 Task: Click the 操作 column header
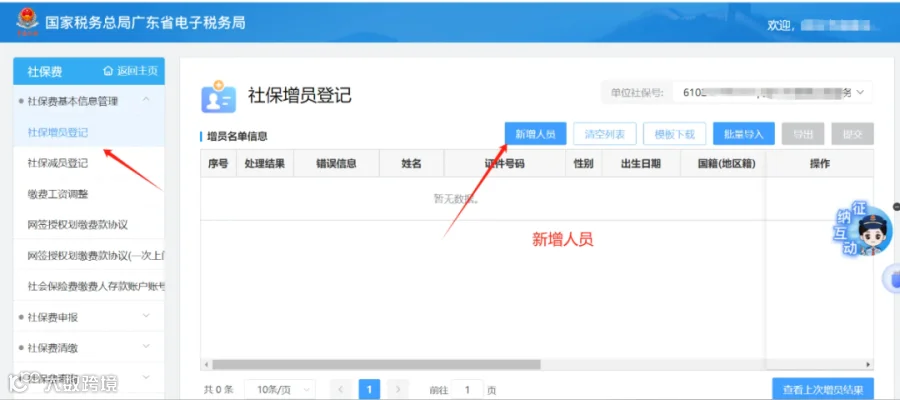coord(820,164)
